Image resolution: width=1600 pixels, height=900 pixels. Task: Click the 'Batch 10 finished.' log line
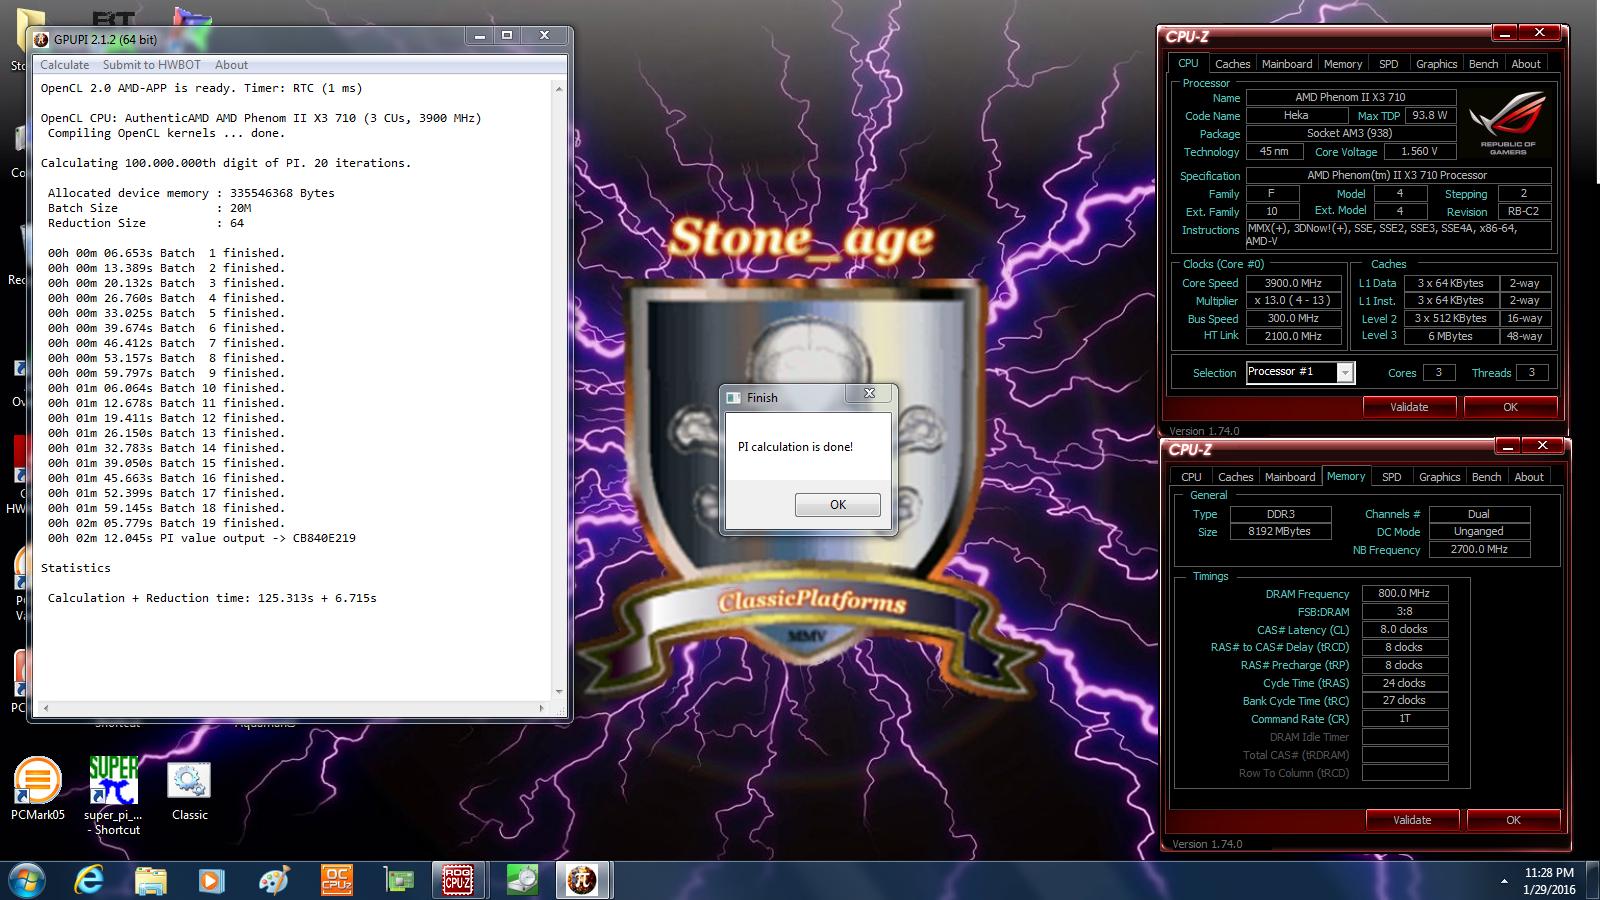166,388
